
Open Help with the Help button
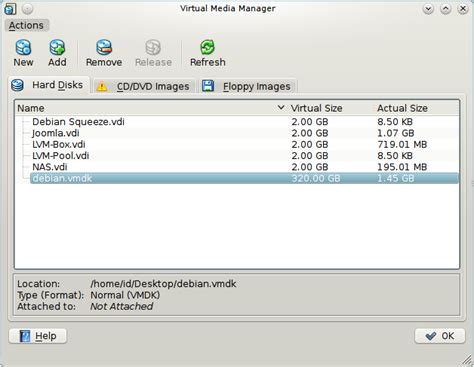pos(38,336)
